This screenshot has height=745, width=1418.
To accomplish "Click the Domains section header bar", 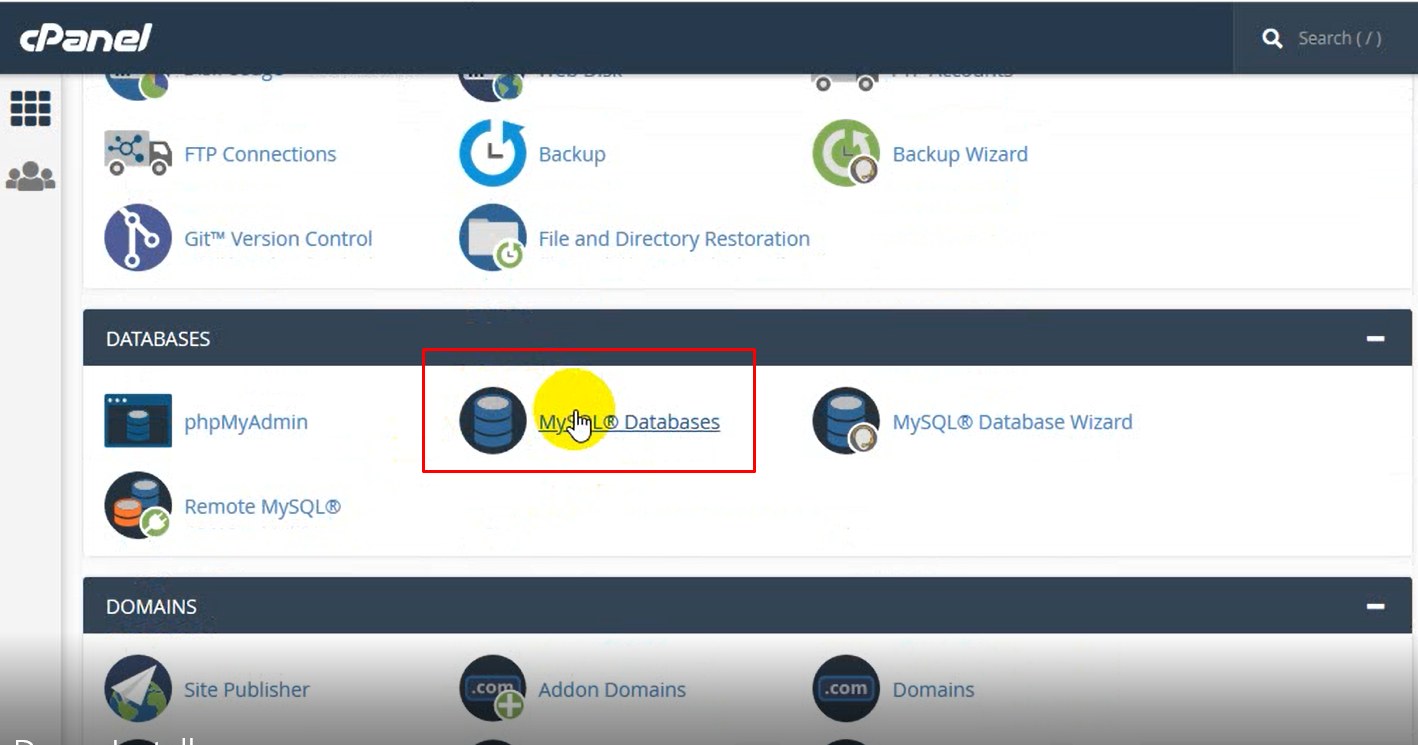I will tap(700, 606).
